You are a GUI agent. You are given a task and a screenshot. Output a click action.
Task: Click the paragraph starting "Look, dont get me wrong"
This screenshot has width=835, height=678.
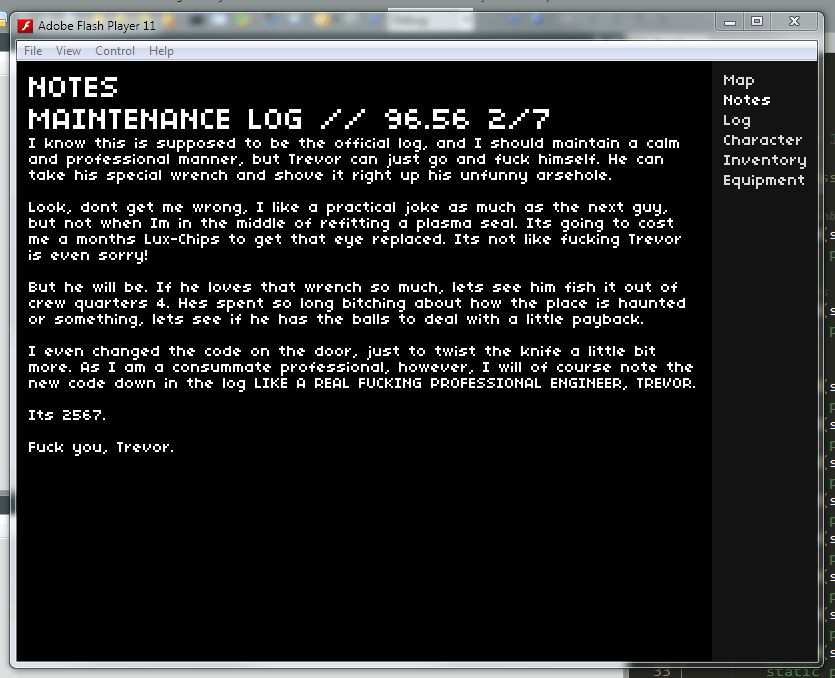354,231
